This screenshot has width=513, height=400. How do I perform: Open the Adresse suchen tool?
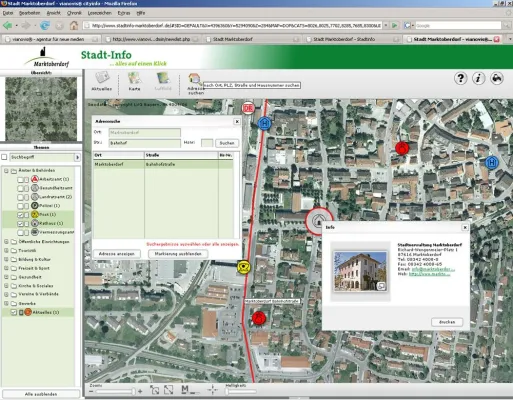(x=195, y=83)
